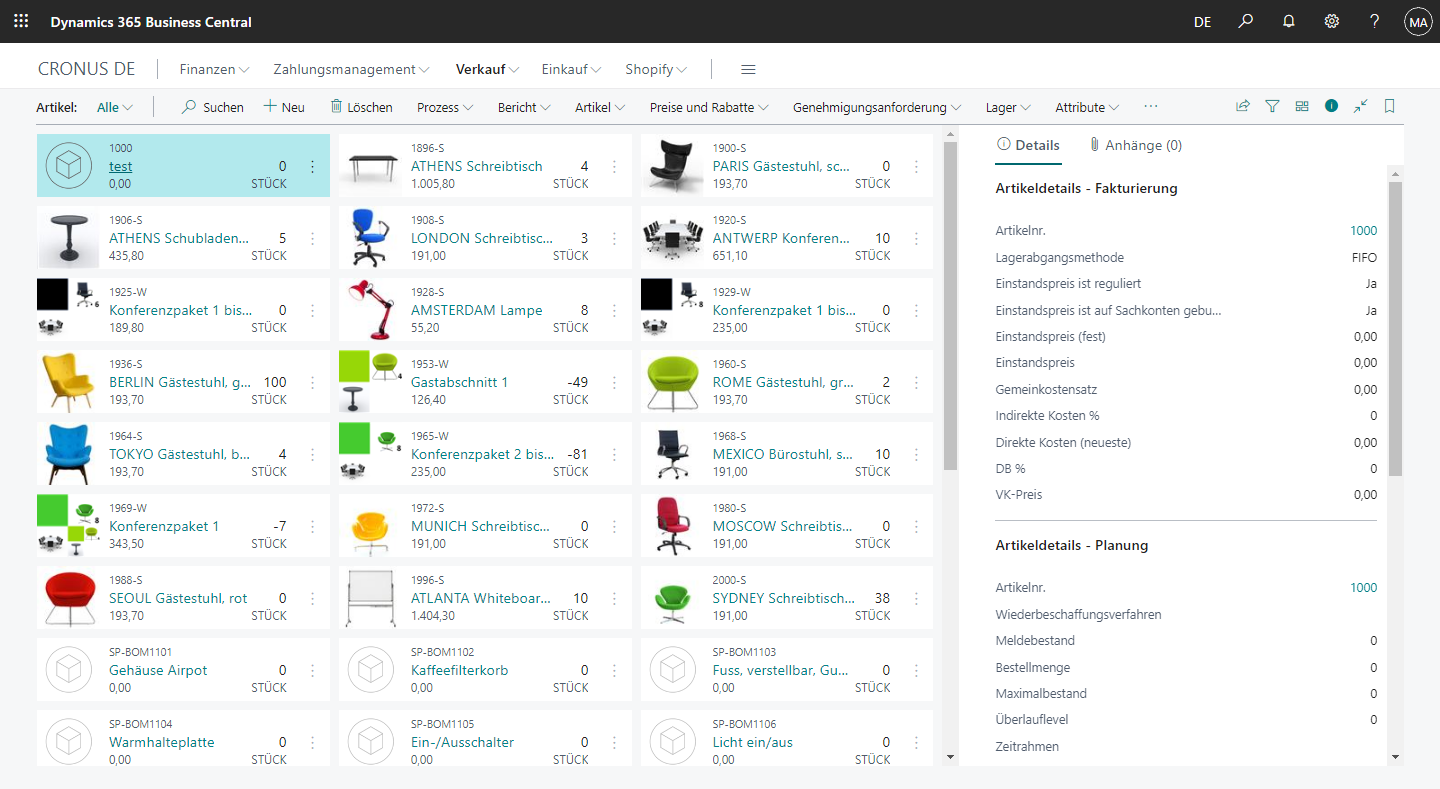
Task: Open the options menu for Gastabschnitt 1
Action: (614, 383)
